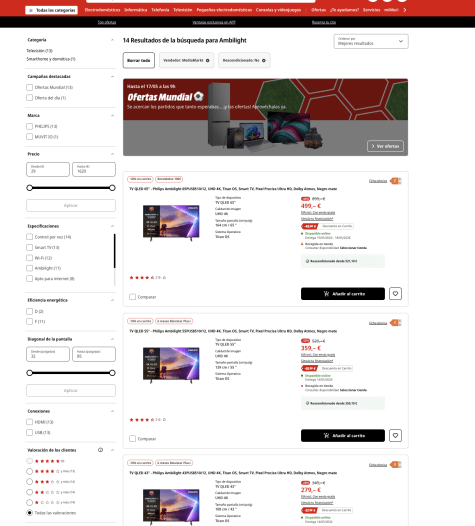This screenshot has height=526, width=475.
Task: Collapse the Campañas destacadas section
Action: point(112,76)
